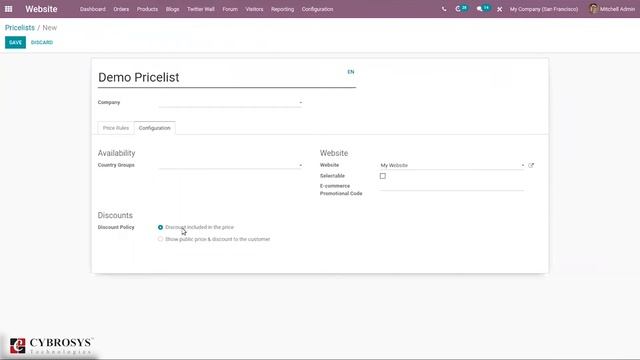Click the Discount Policy label
Screen dimensions: 640x360
pyautogui.click(x=116, y=227)
